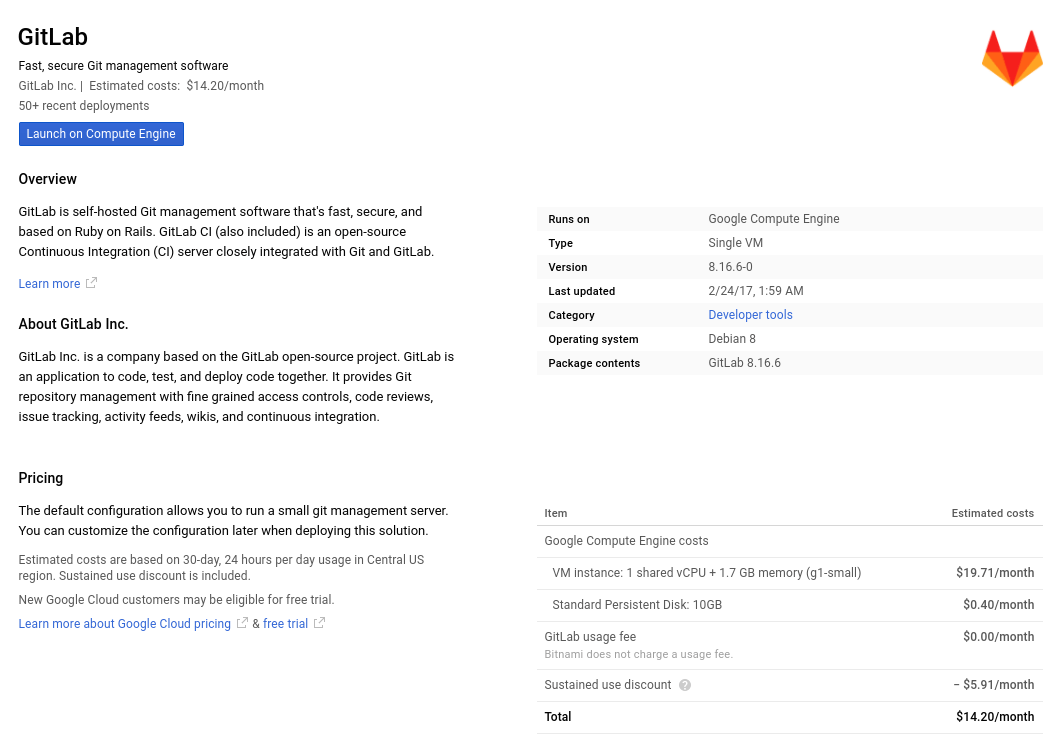Click external-link icon next to free trial

[319, 623]
